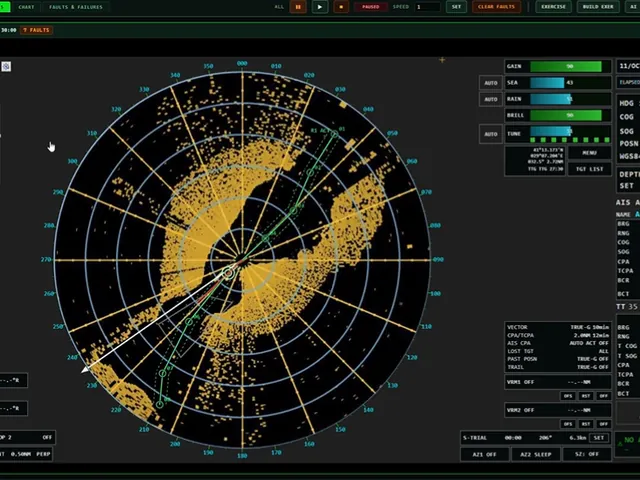The image size is (640, 480).
Task: Click the DEPTH SET panel
Action: pos(628,180)
